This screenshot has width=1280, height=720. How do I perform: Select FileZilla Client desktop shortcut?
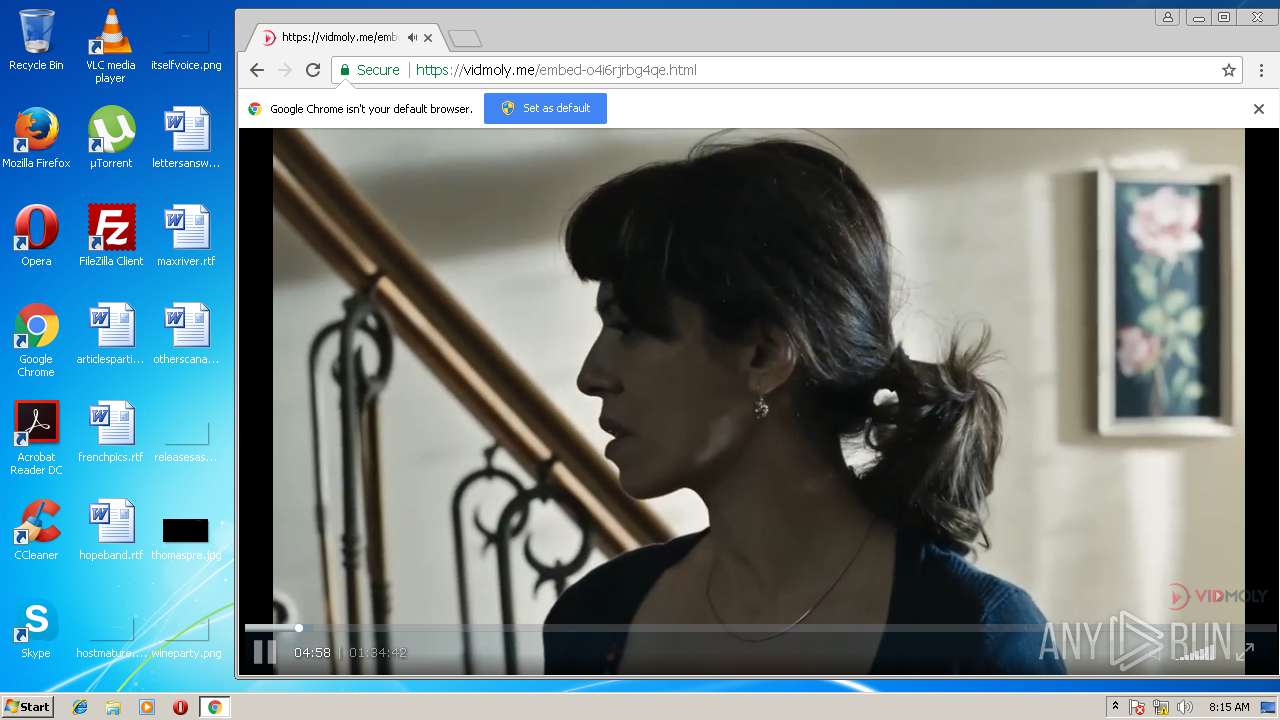click(110, 236)
